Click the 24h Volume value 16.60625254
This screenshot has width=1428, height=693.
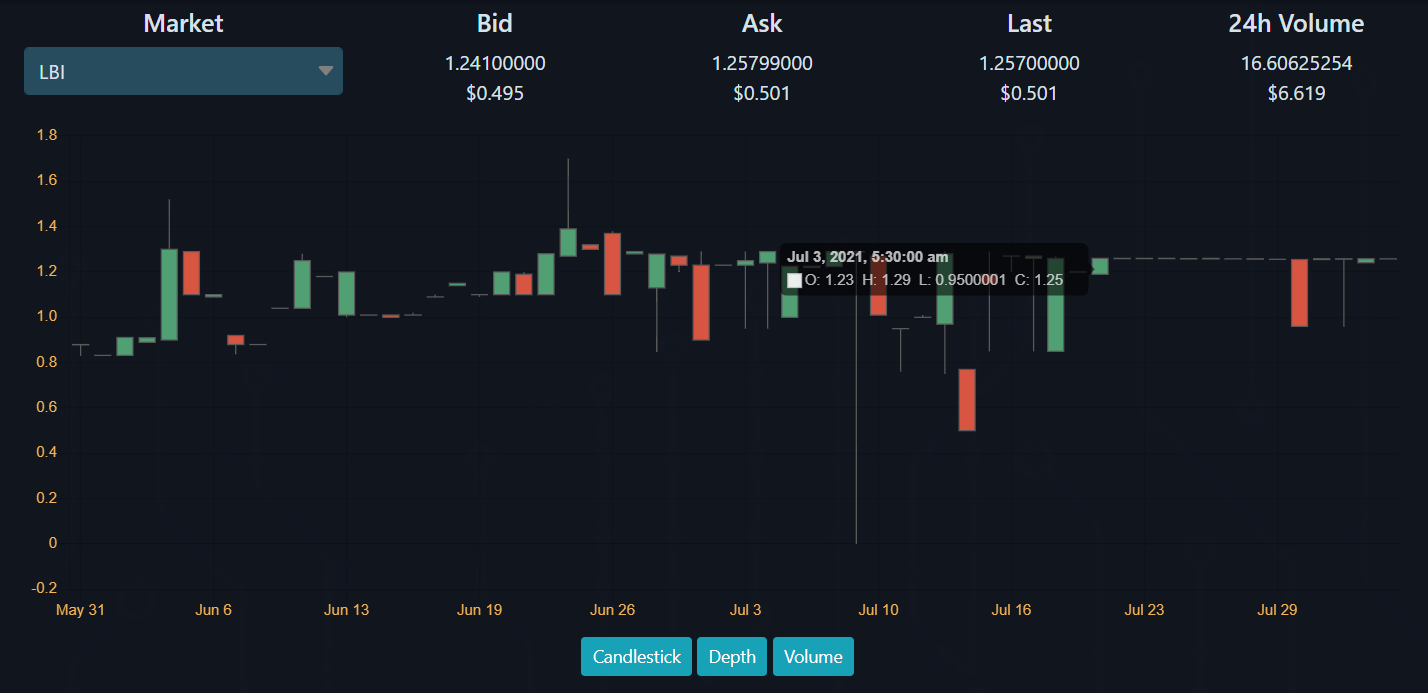(x=1296, y=63)
